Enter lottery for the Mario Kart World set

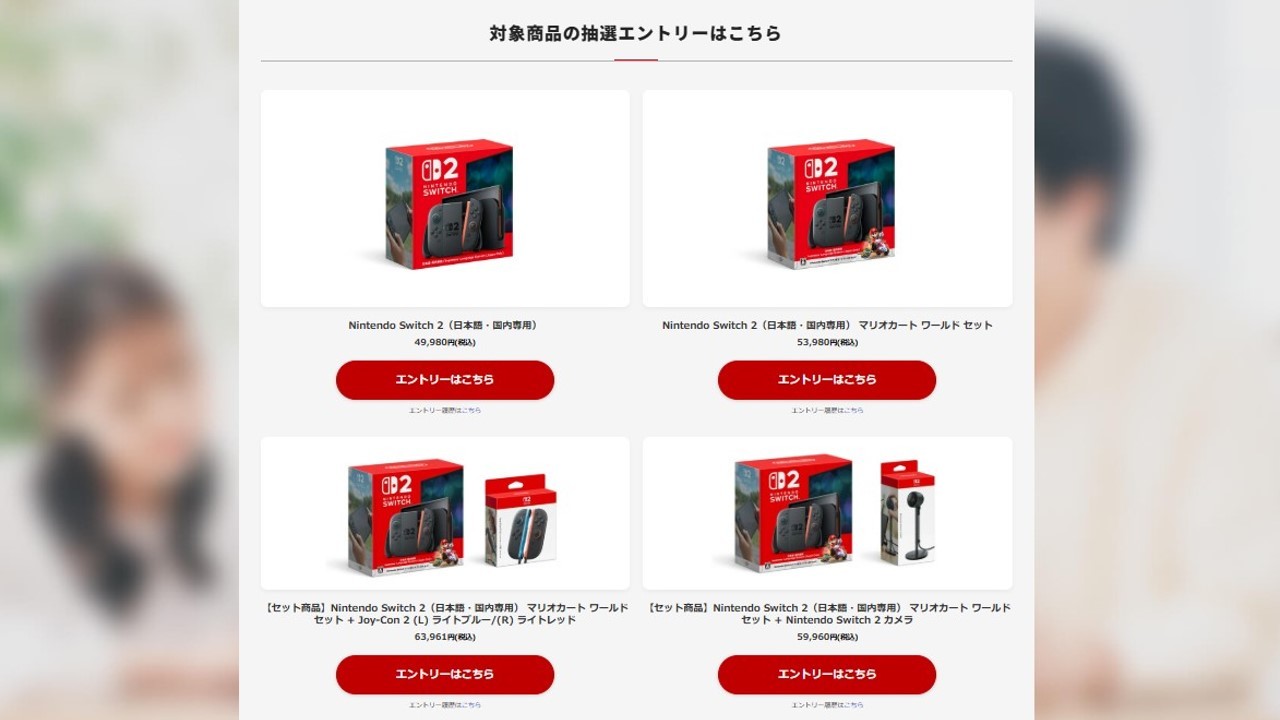(x=827, y=380)
